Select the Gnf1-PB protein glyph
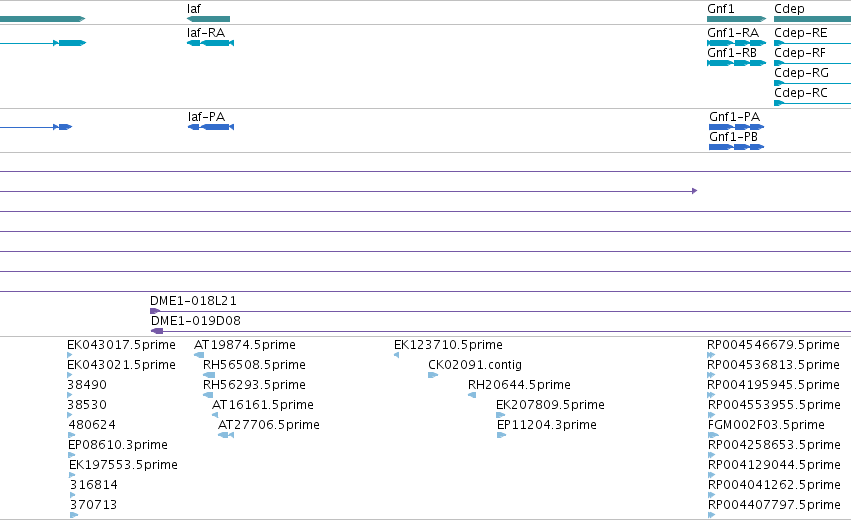 point(736,147)
